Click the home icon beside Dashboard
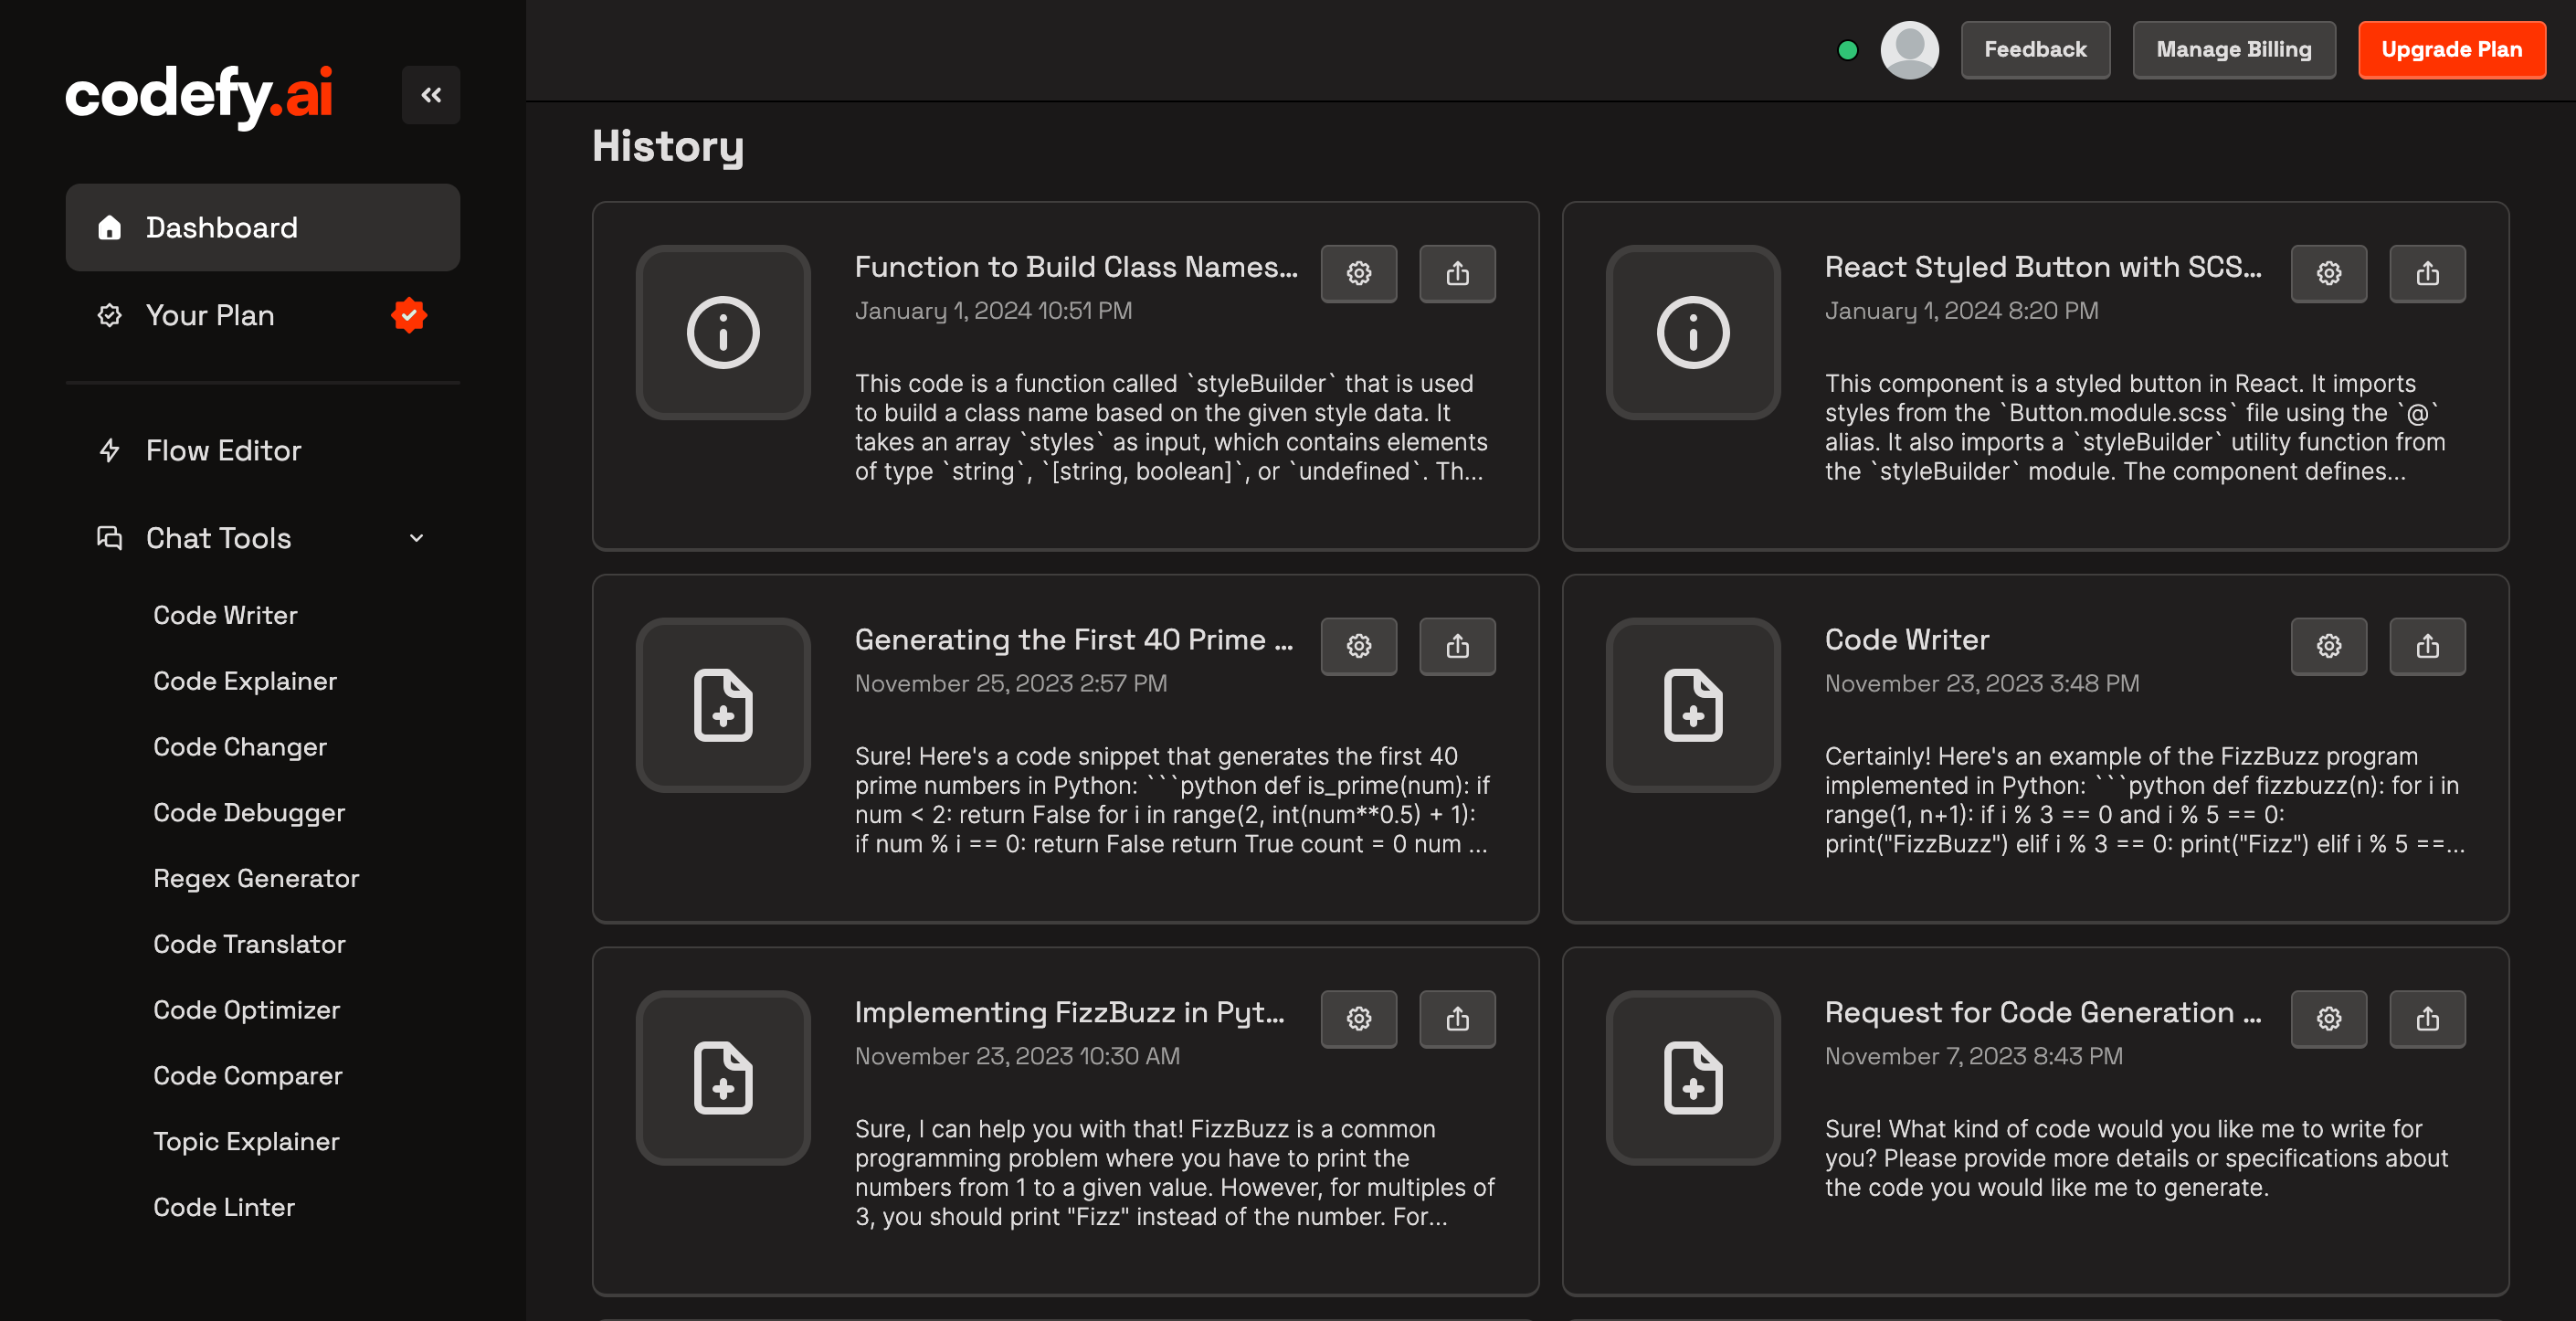This screenshot has width=2576, height=1321. click(x=109, y=227)
